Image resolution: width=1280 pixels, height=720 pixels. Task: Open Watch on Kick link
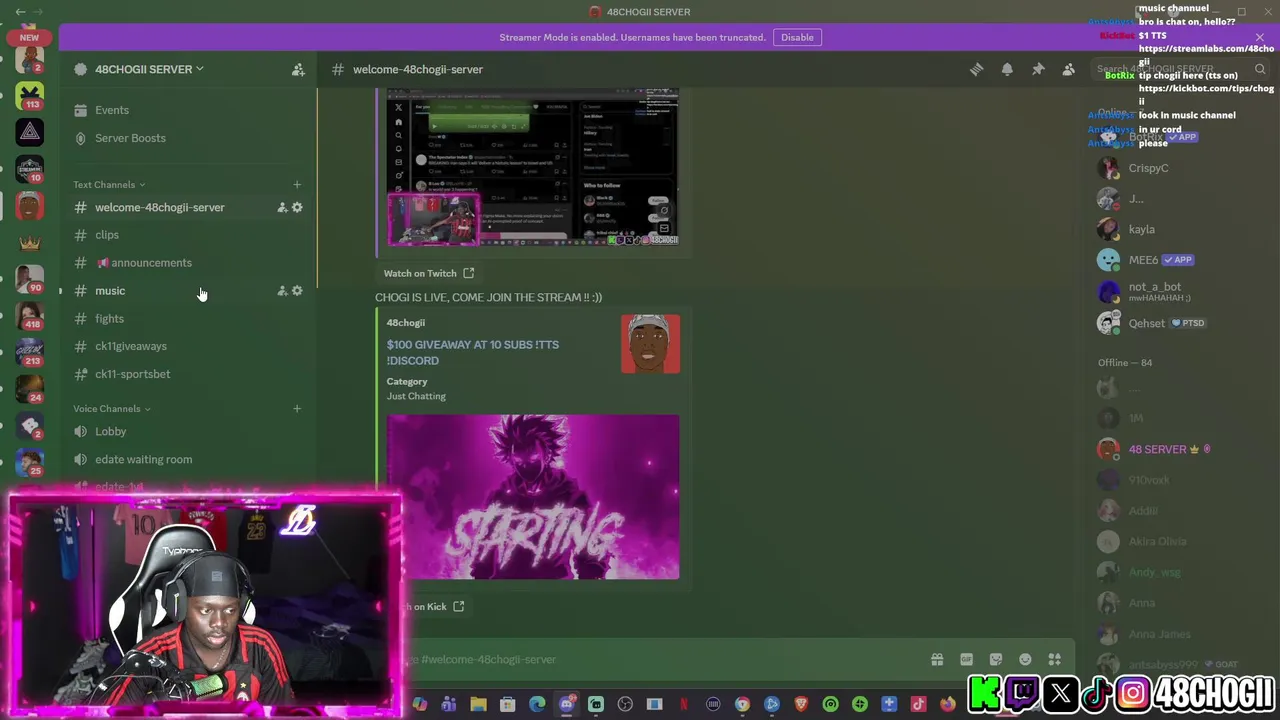433,606
